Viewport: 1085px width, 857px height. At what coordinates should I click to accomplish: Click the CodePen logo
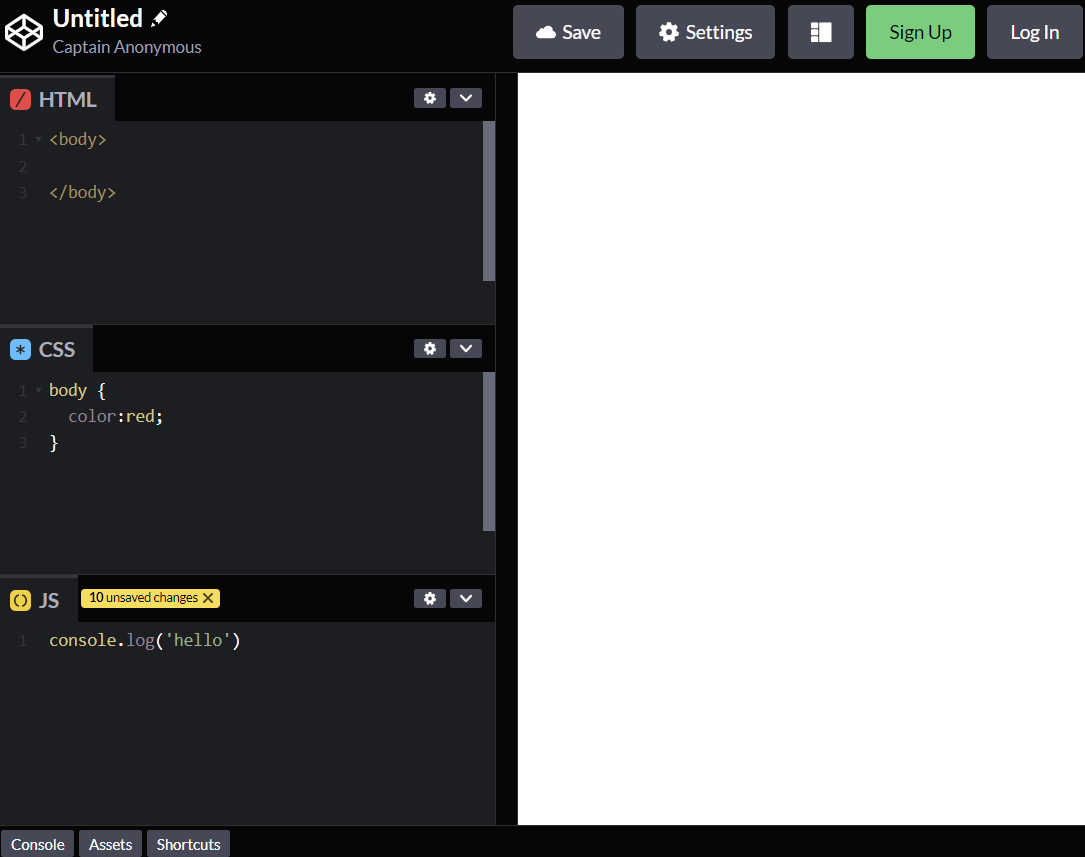click(23, 31)
